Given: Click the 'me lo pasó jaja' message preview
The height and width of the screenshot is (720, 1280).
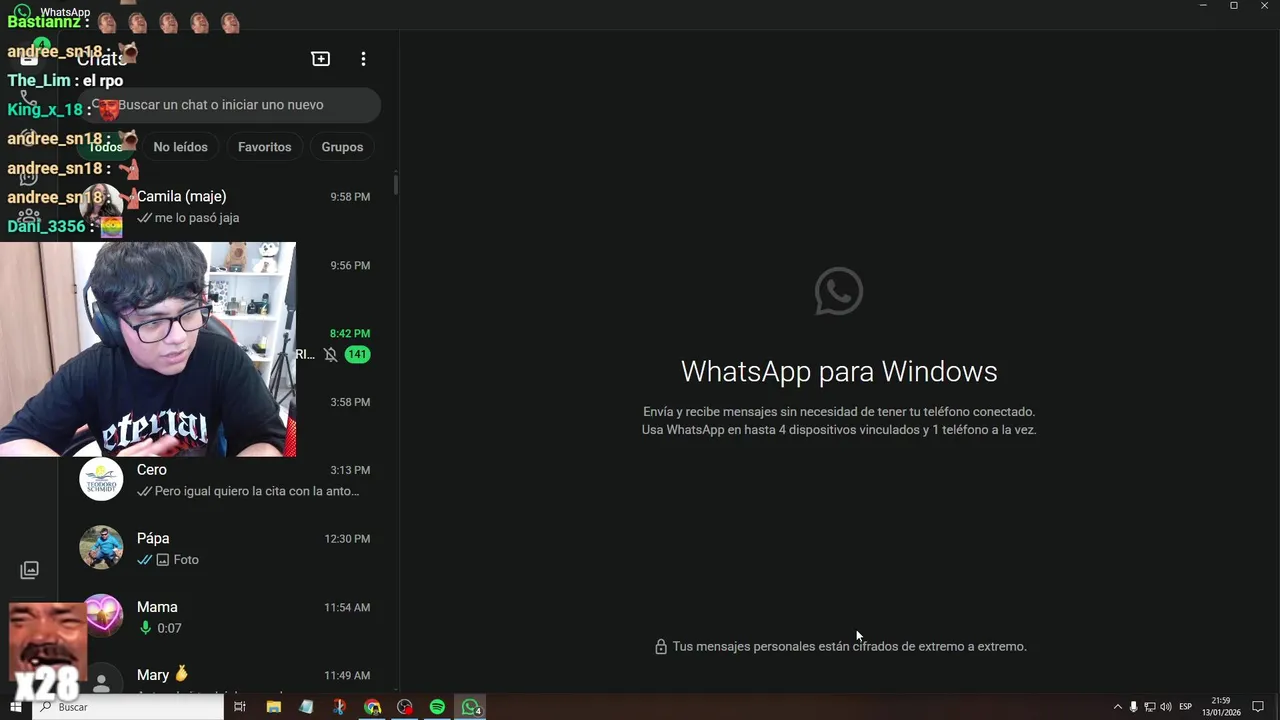Looking at the screenshot, I should [x=197, y=218].
